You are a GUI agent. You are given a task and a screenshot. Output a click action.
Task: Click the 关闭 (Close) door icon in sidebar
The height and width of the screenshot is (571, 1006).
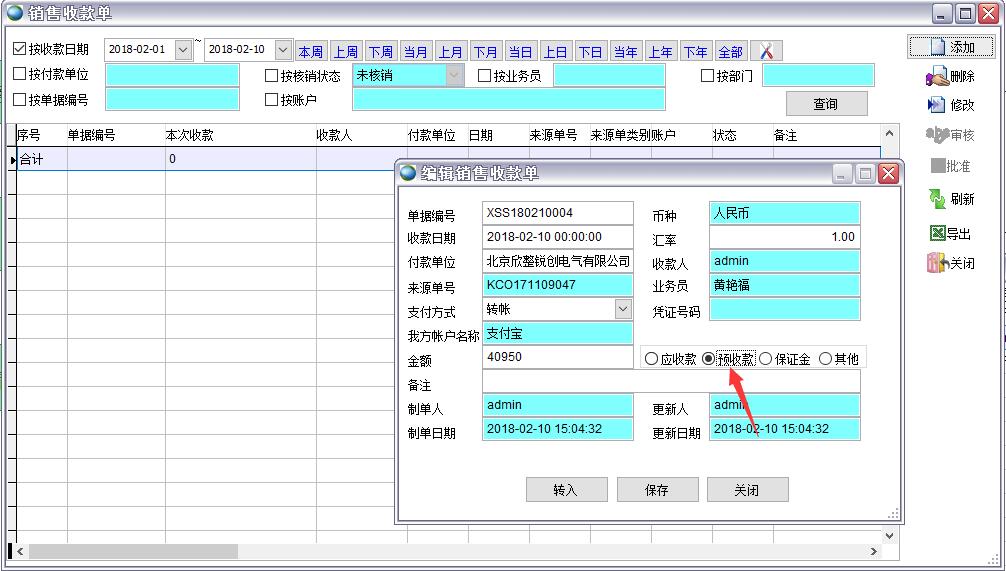(937, 264)
